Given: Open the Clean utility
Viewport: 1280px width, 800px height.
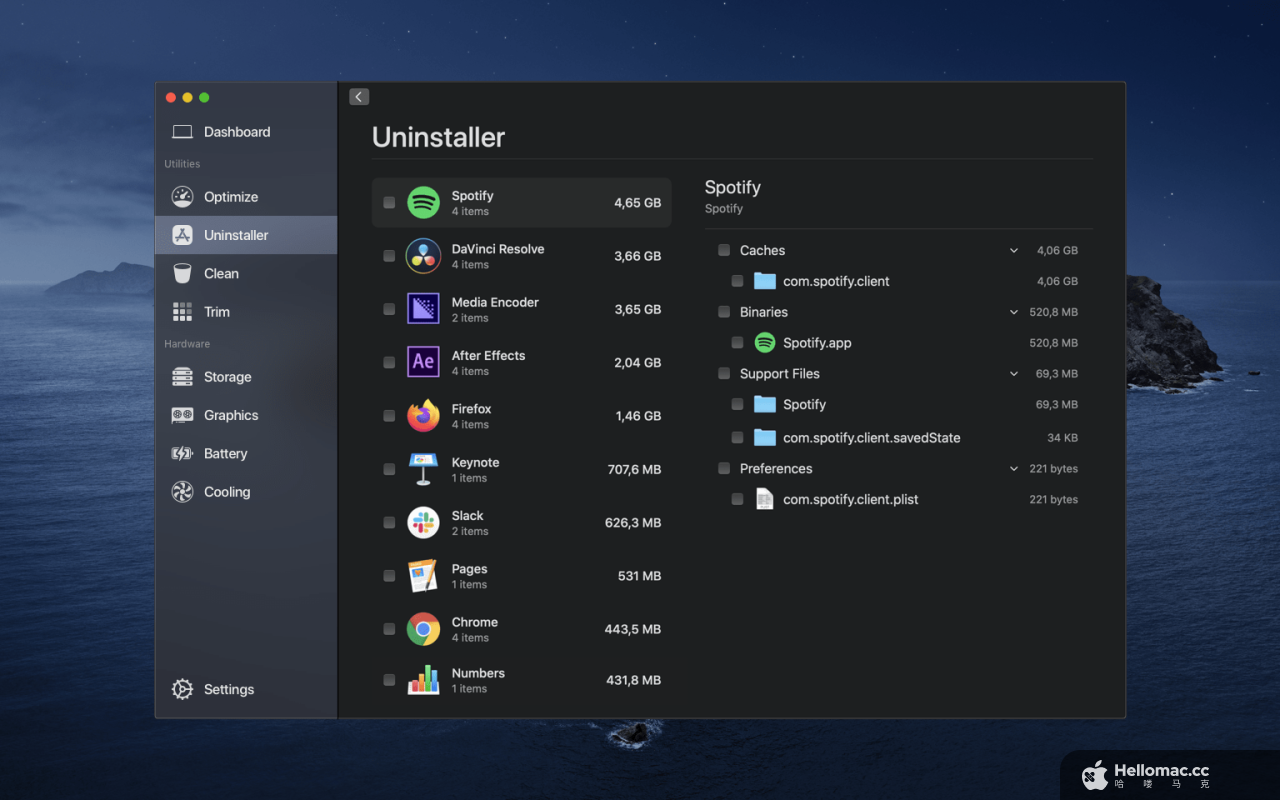Looking at the screenshot, I should coord(246,273).
